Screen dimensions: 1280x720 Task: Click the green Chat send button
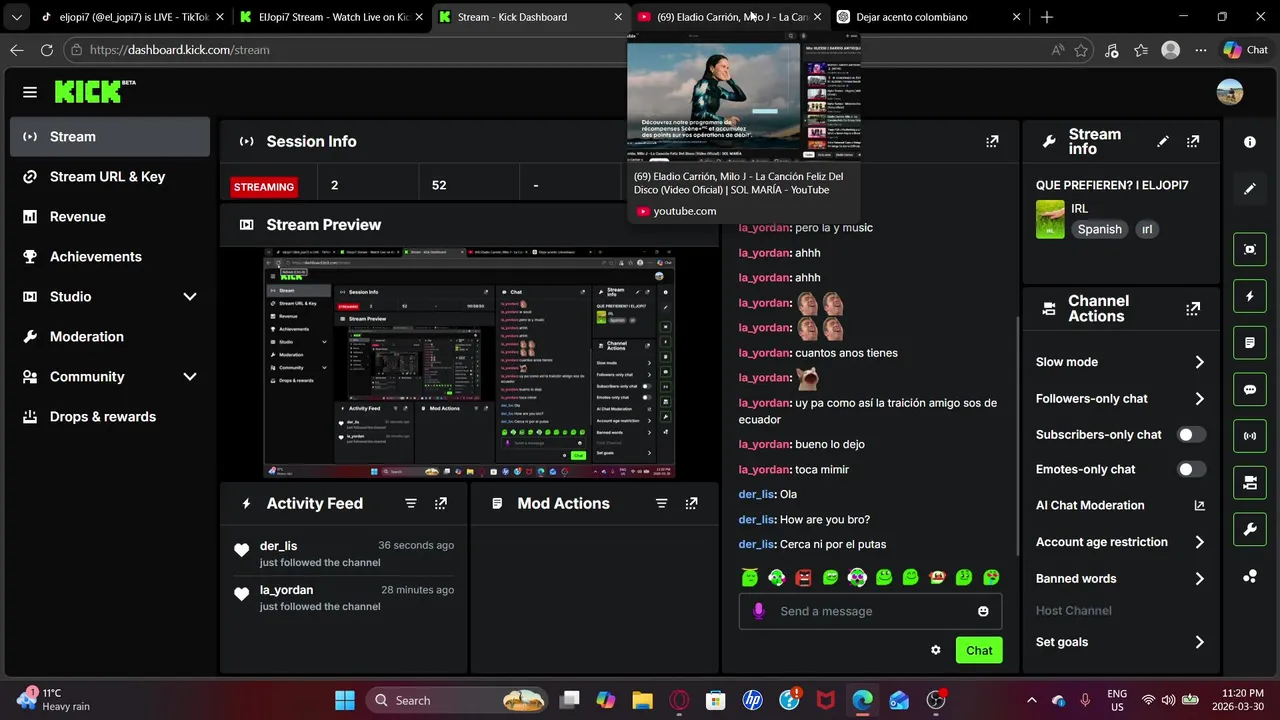click(x=979, y=650)
